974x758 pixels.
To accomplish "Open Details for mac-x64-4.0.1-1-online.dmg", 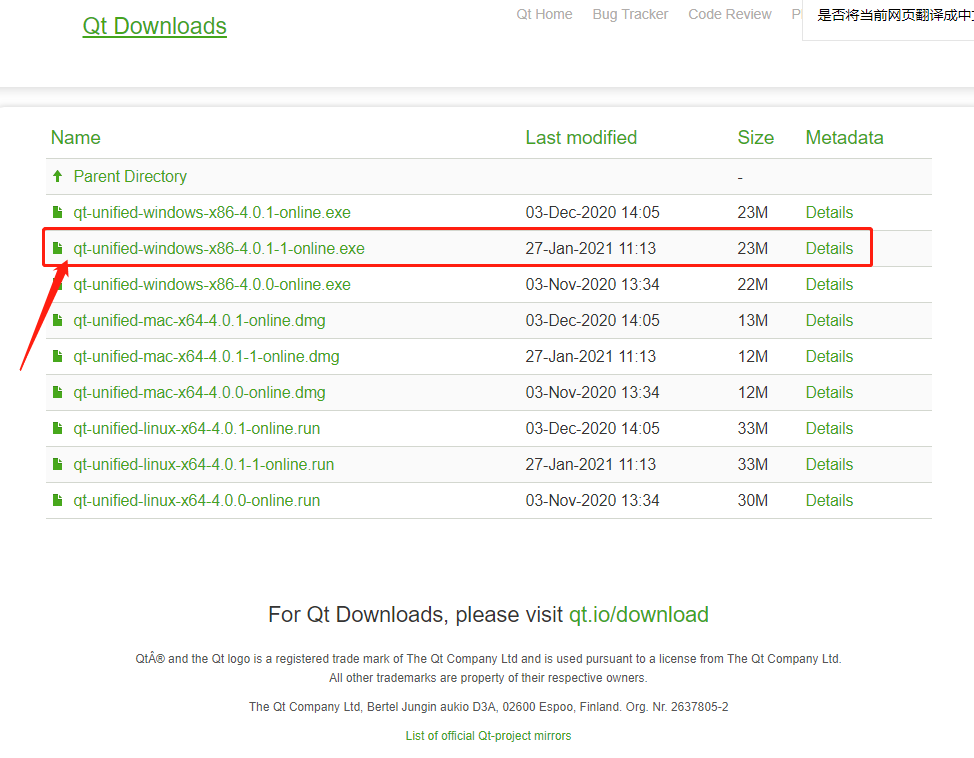I will [829, 357].
